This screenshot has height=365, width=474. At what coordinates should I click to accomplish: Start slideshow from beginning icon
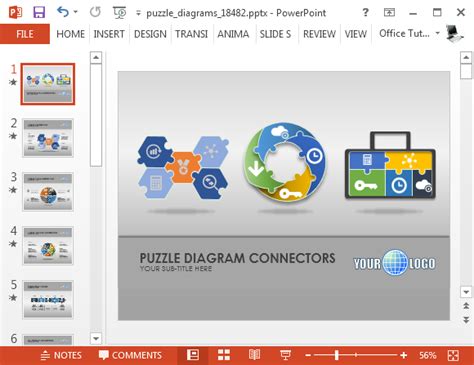pyautogui.click(x=119, y=12)
